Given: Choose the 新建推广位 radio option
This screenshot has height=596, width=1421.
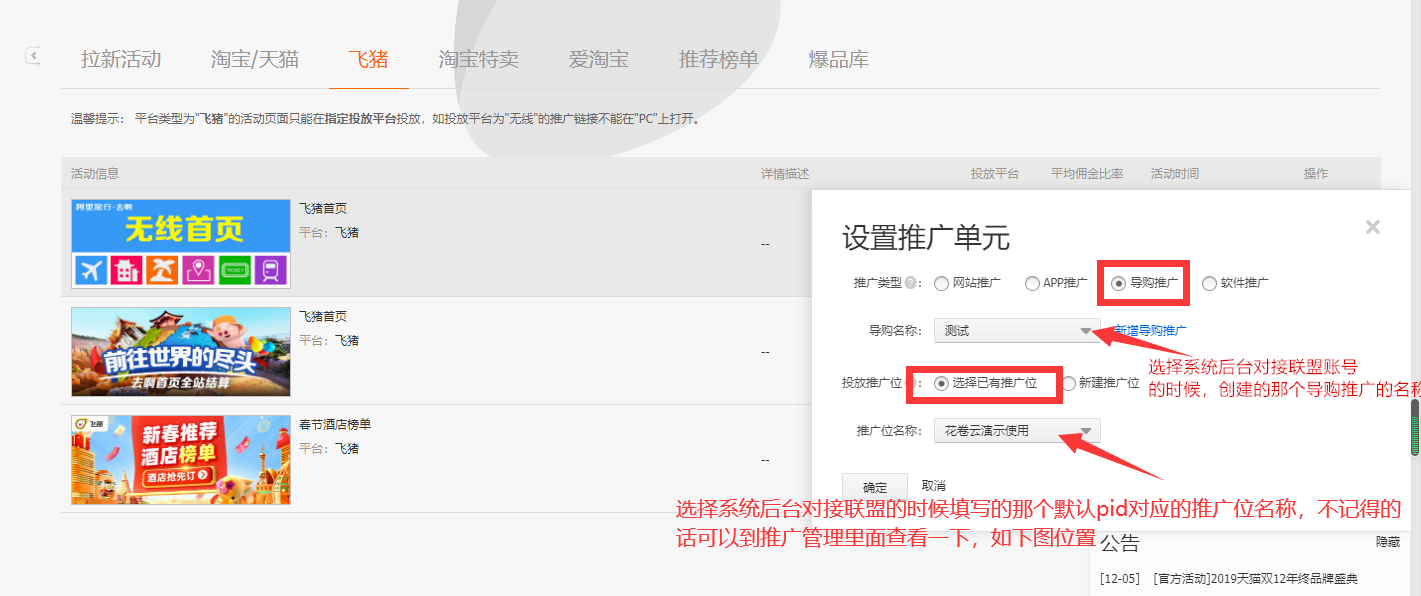Looking at the screenshot, I should 1069,383.
